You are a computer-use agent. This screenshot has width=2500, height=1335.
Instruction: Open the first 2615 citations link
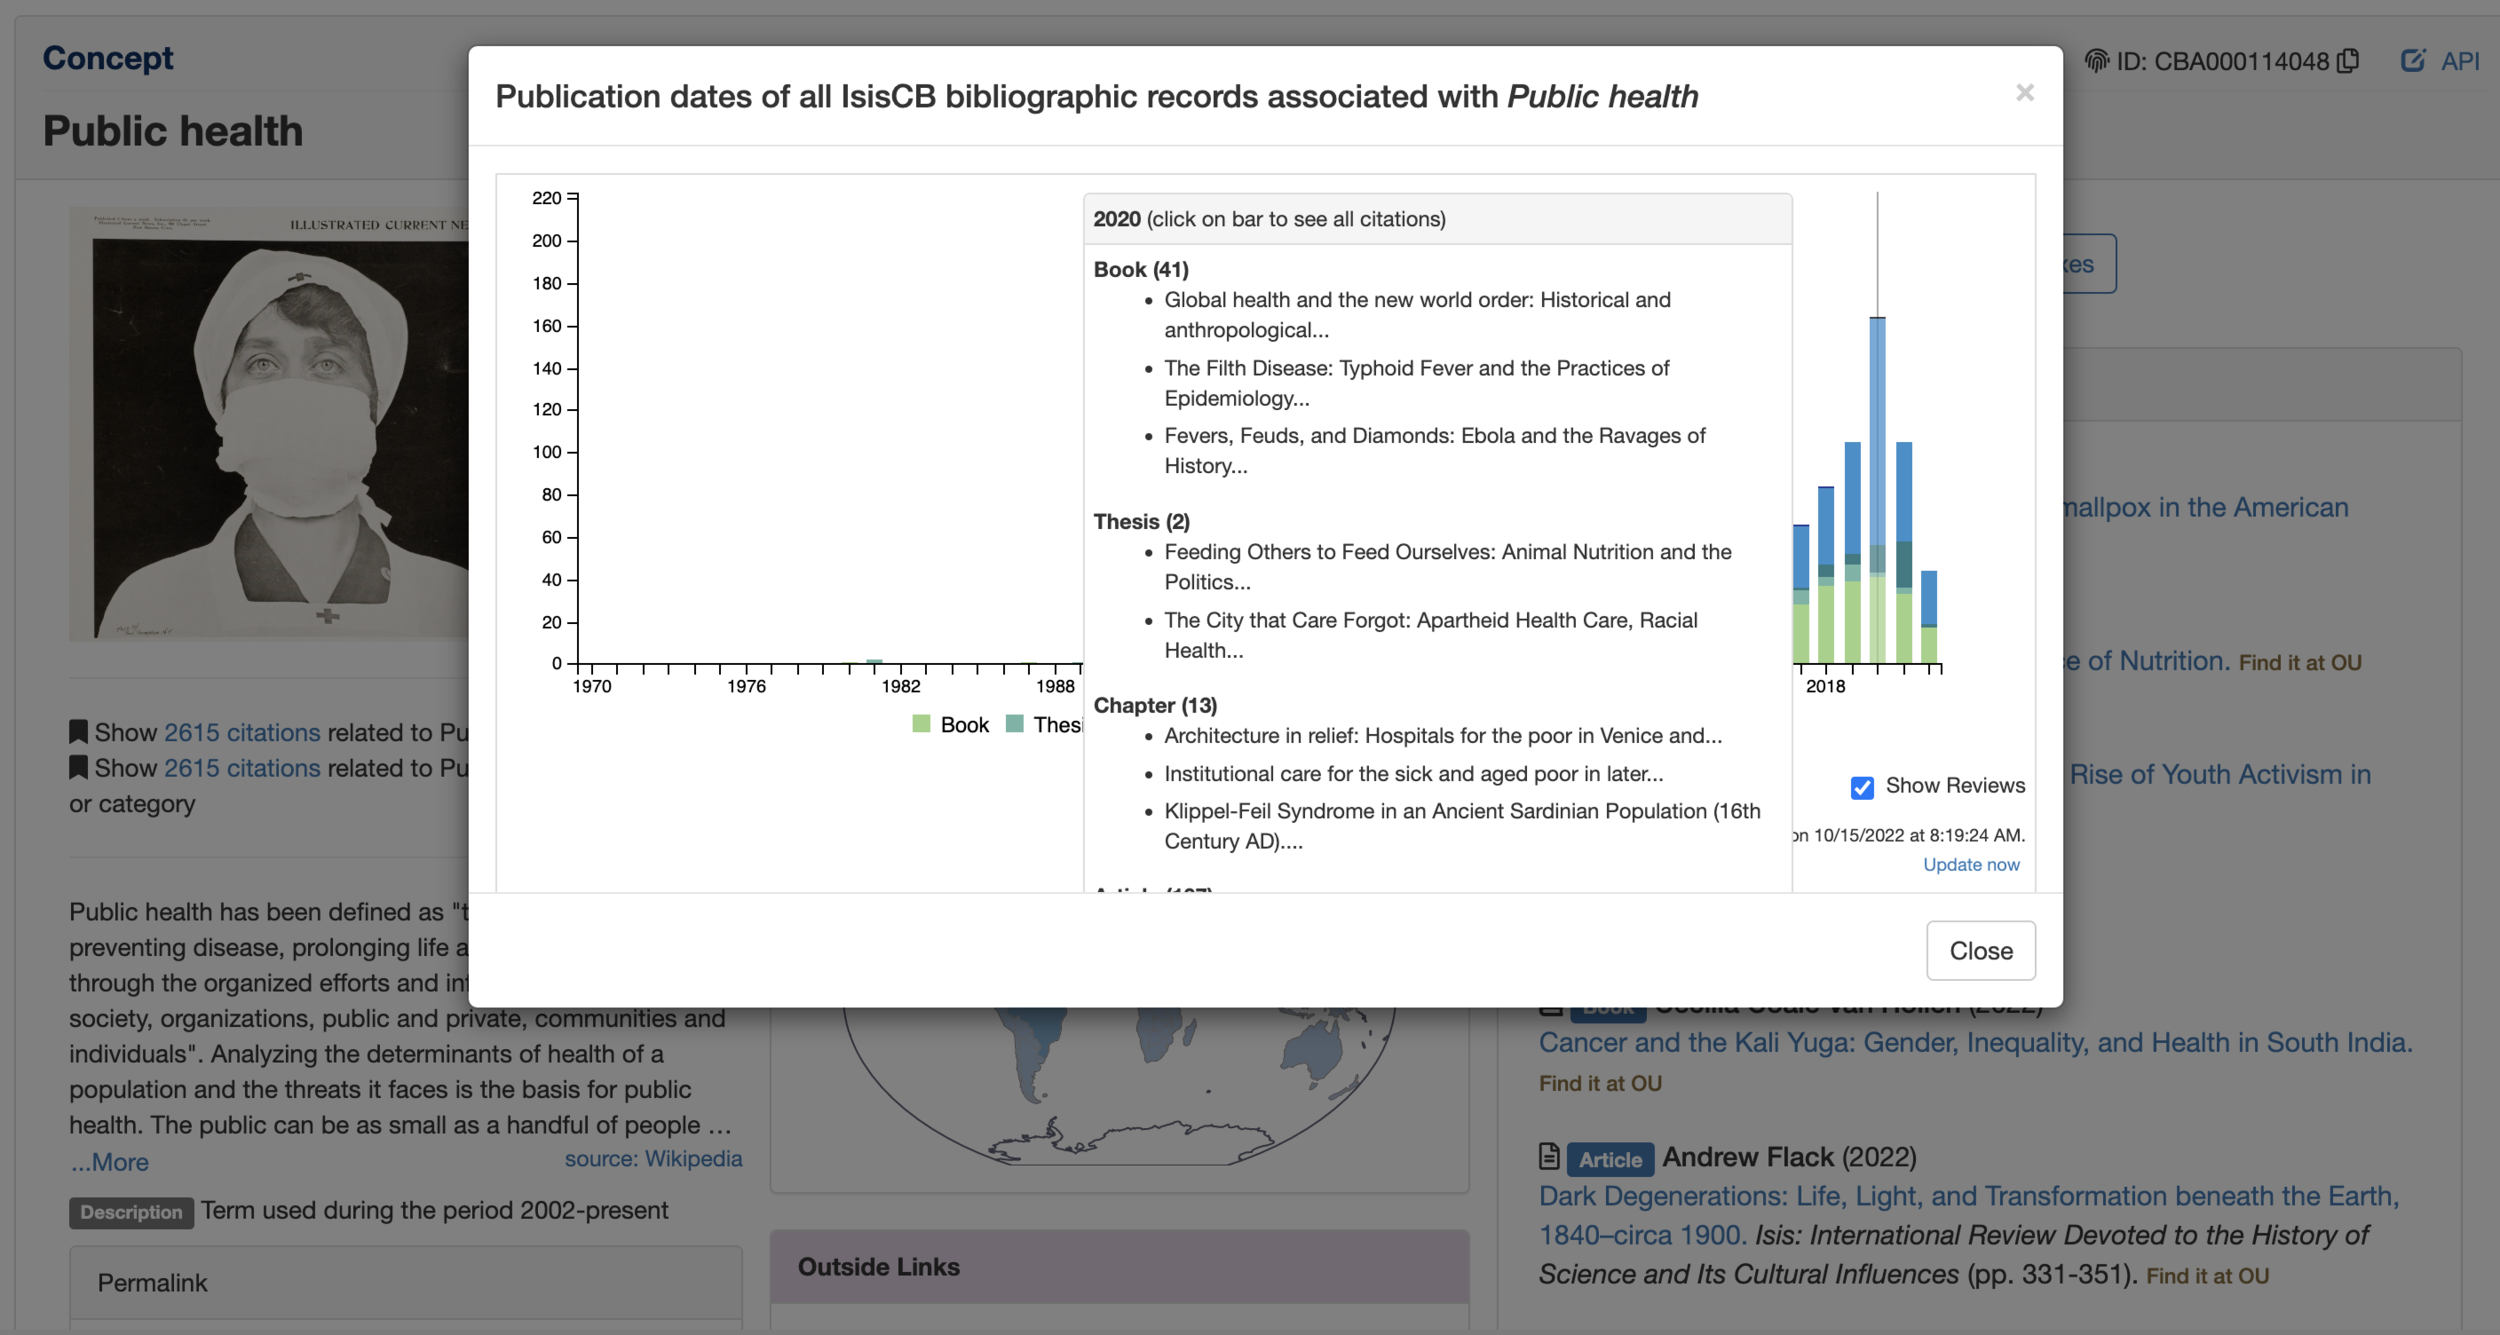(x=242, y=732)
